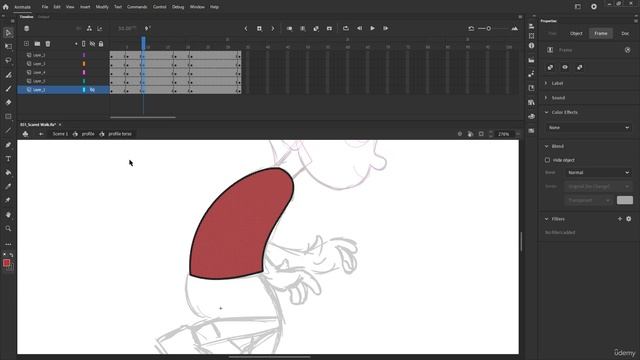Switch to the Doc tab
Screen dimensions: 640x360
tap(625, 33)
